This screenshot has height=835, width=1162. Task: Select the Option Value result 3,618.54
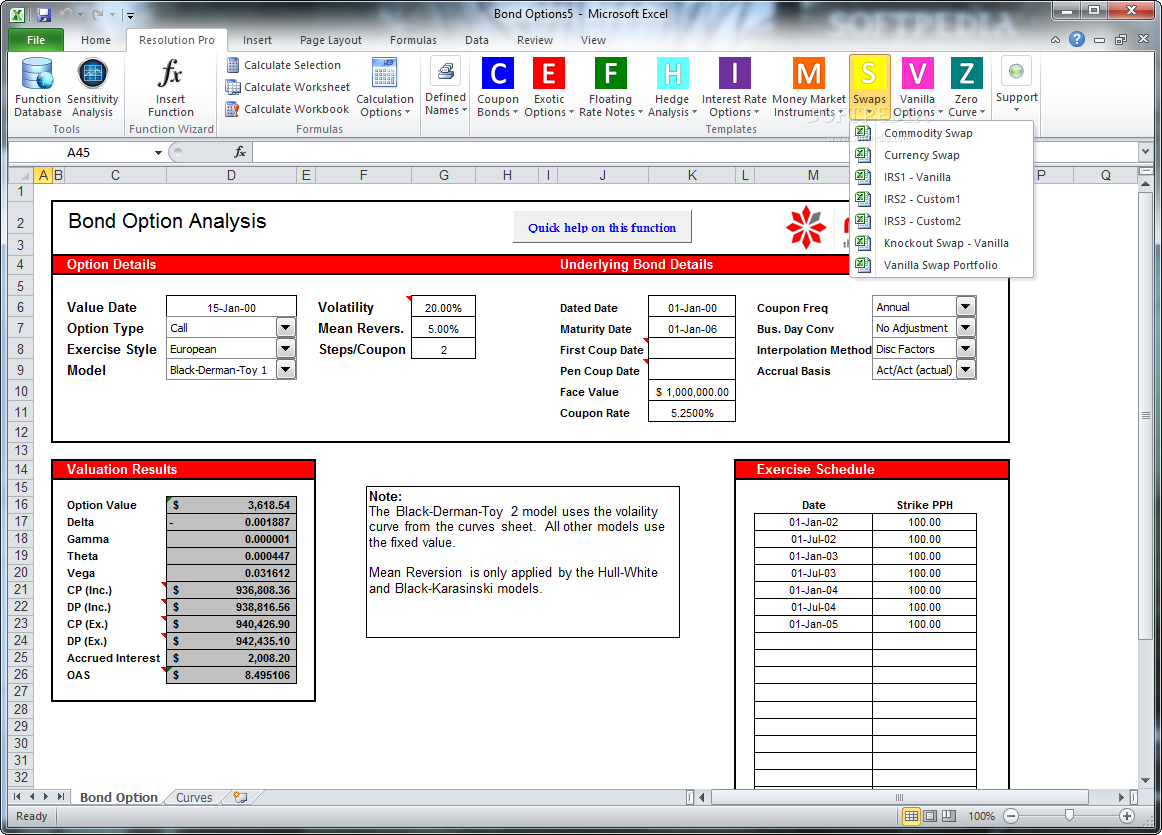232,505
